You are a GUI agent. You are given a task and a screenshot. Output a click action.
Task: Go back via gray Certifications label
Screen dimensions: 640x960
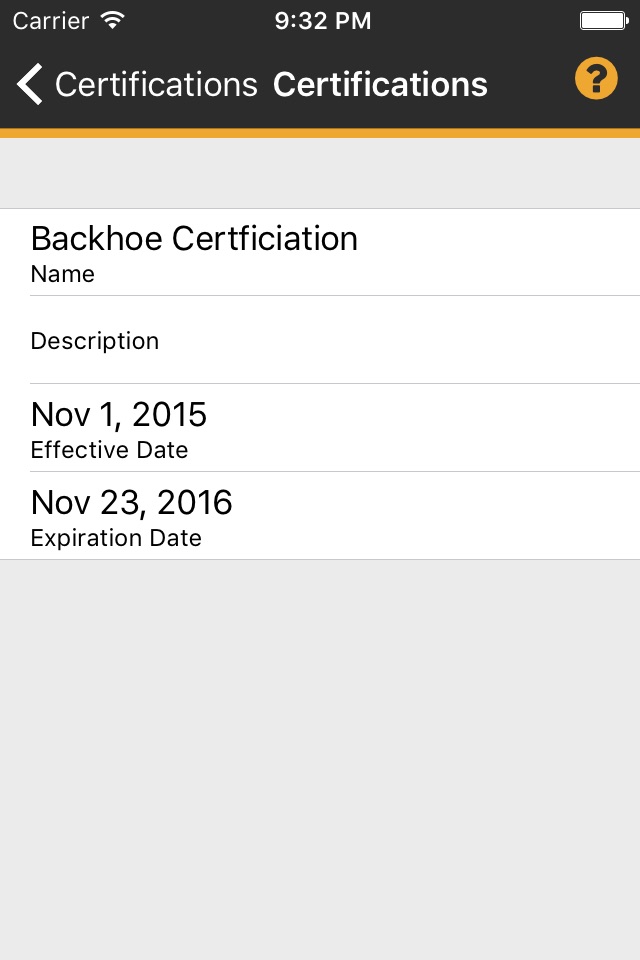156,85
